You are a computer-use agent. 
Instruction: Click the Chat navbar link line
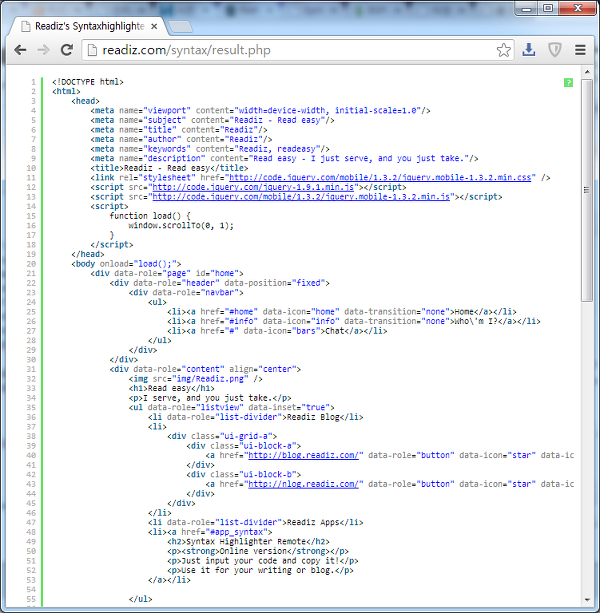click(x=277, y=331)
